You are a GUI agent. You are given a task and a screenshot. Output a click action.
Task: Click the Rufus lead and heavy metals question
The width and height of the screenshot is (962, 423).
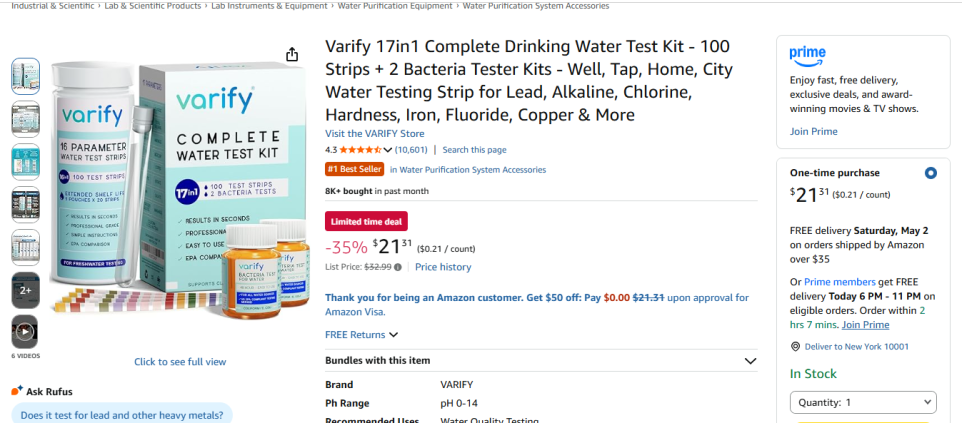point(122,415)
